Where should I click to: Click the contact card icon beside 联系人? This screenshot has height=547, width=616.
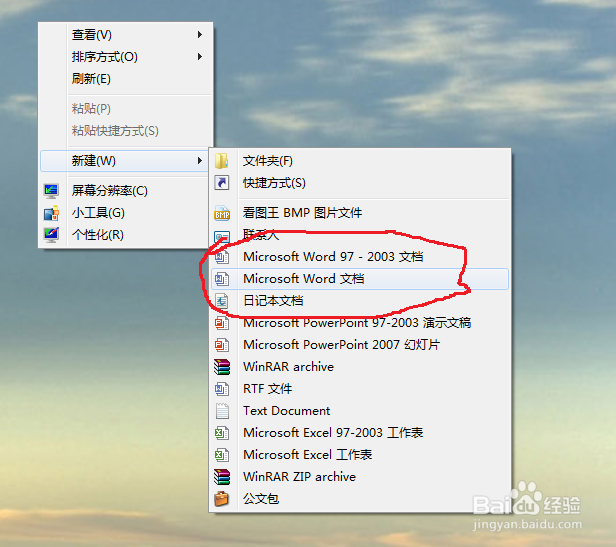coord(222,237)
